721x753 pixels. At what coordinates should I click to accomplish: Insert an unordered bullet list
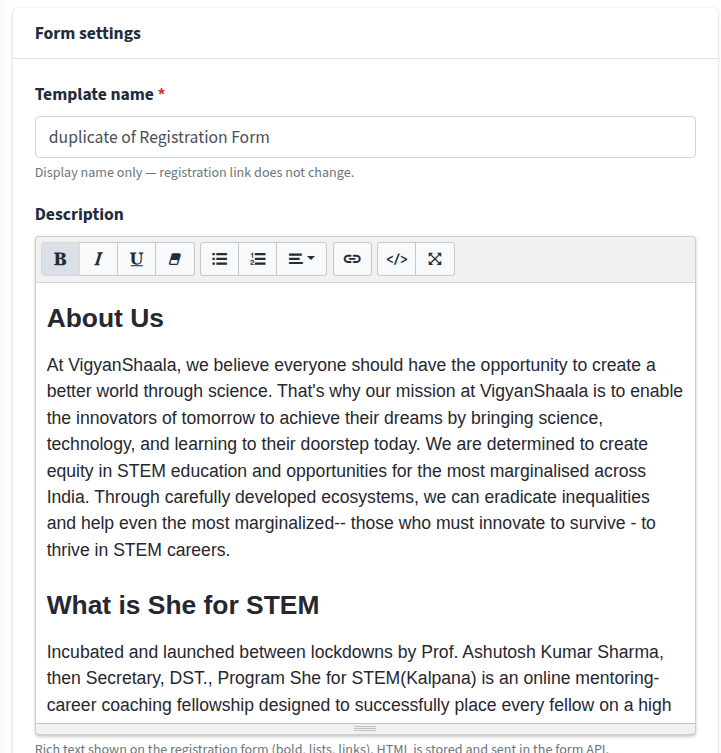point(220,259)
